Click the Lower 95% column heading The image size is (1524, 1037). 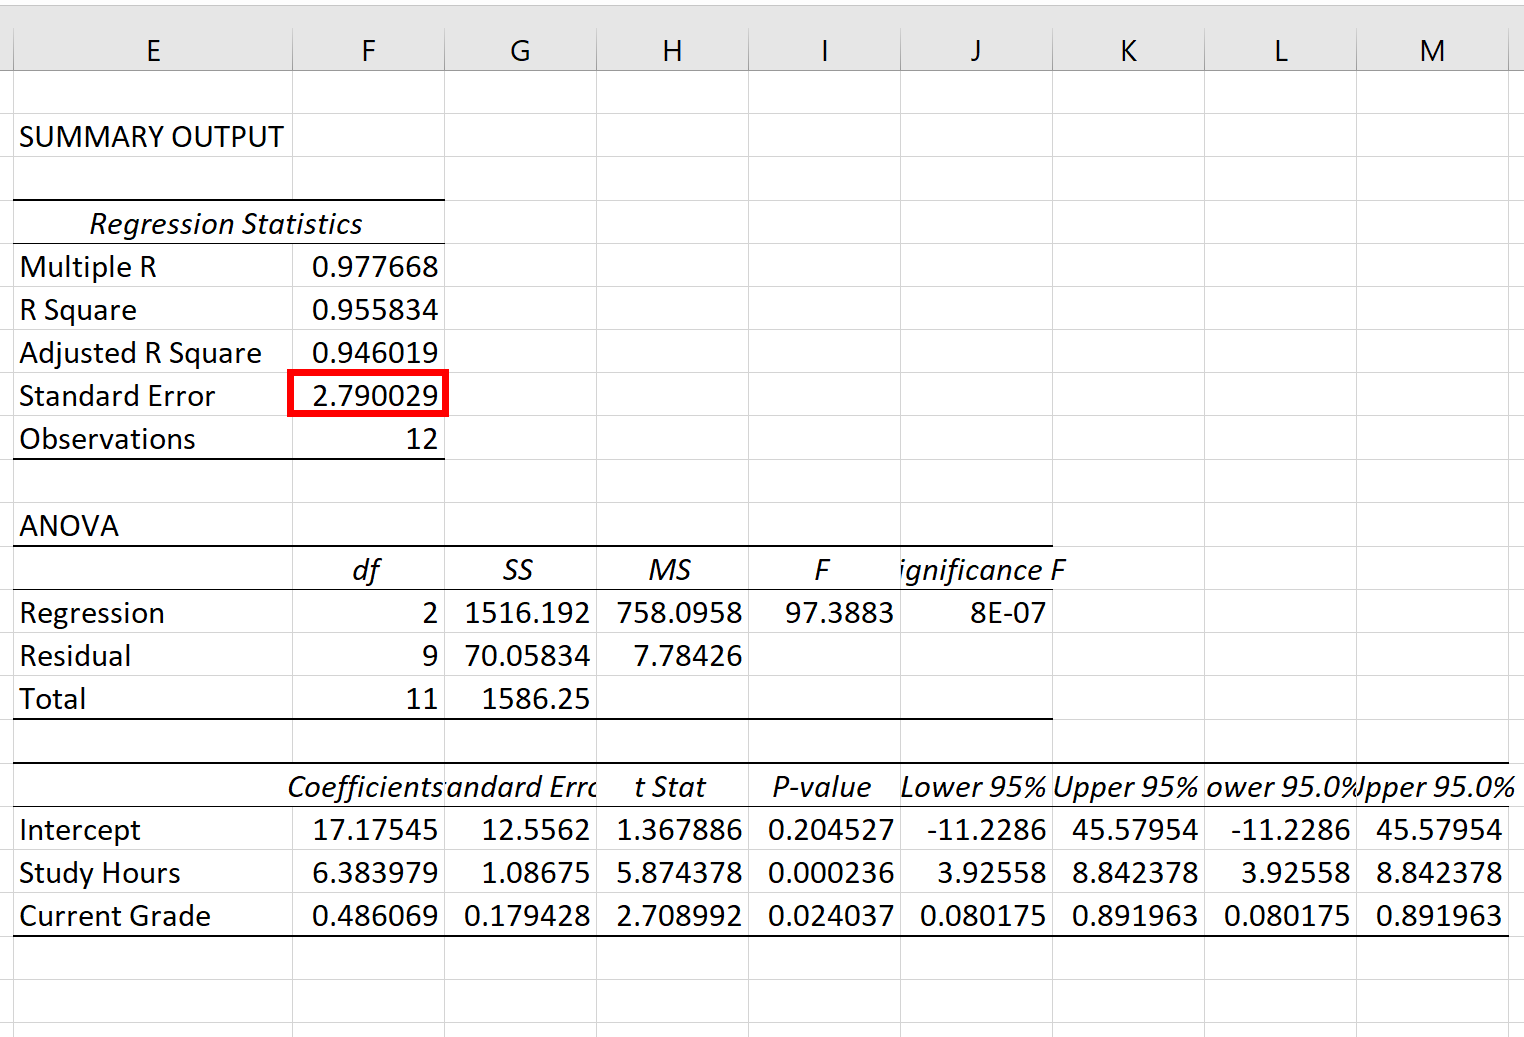pyautogui.click(x=976, y=786)
